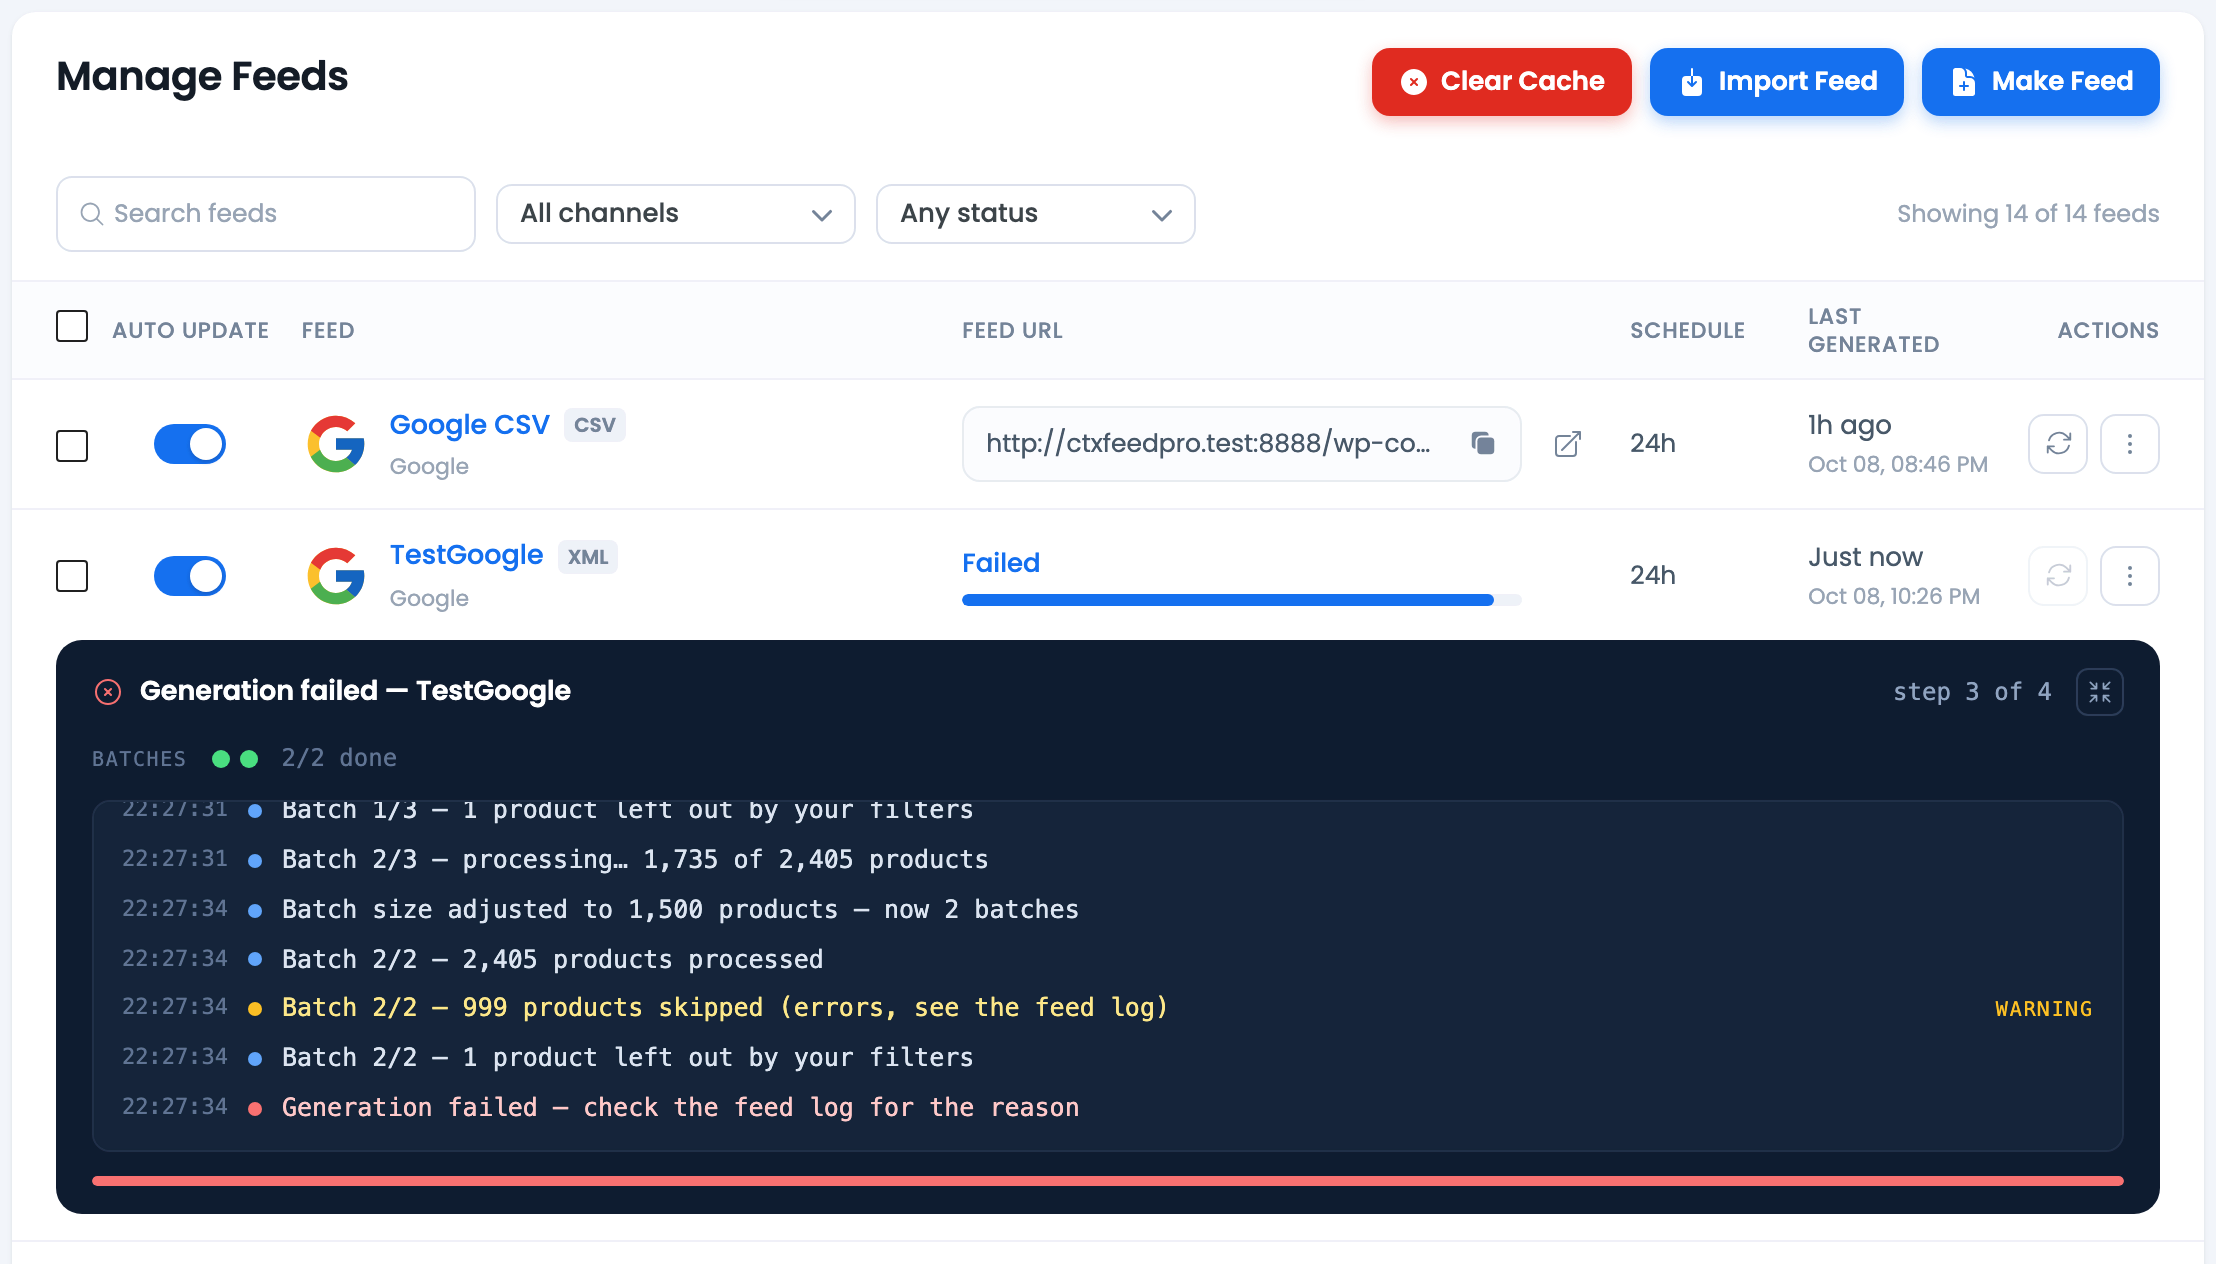This screenshot has height=1264, width=2216.
Task: Open the All channels dropdown
Action: point(676,214)
